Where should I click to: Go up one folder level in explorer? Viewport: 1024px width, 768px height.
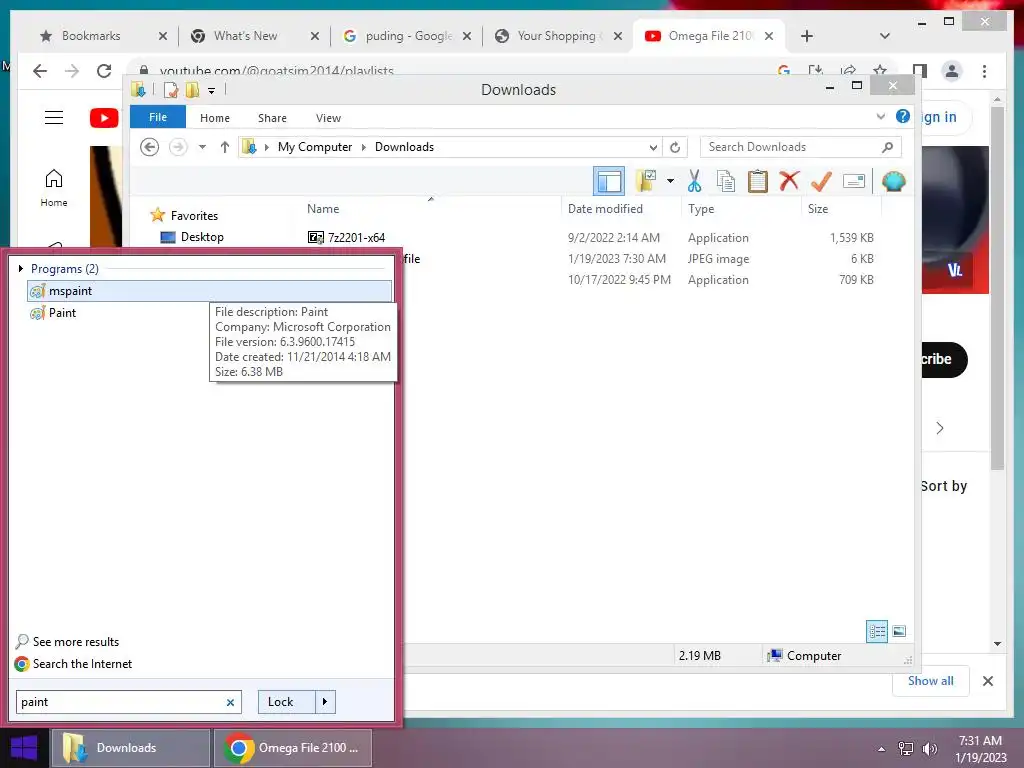coord(225,147)
